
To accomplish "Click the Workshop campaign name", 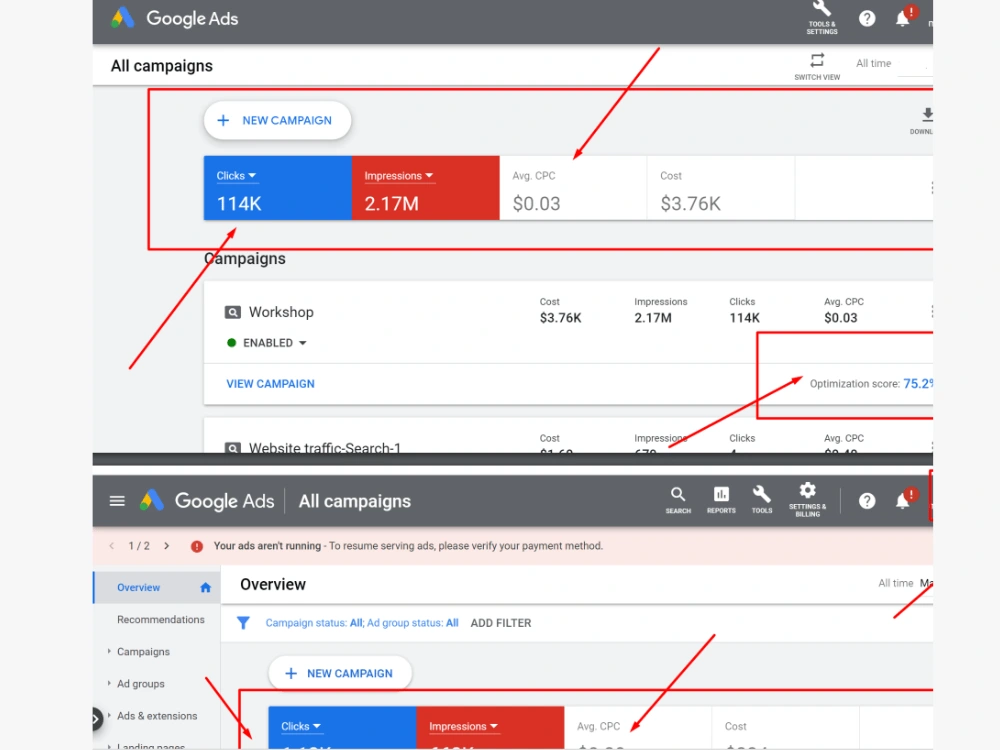I will point(281,312).
